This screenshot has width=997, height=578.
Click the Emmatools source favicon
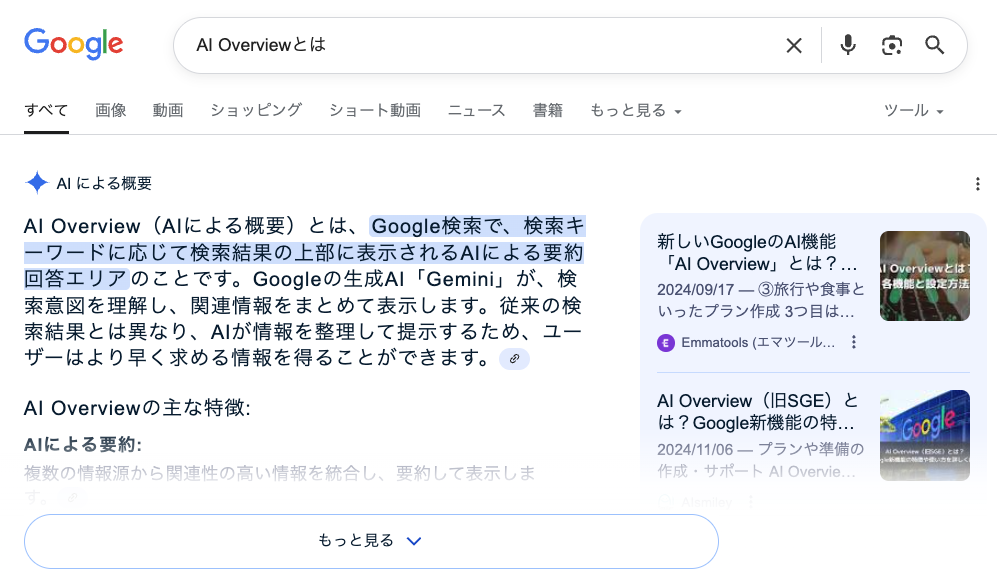pyautogui.click(x=665, y=343)
